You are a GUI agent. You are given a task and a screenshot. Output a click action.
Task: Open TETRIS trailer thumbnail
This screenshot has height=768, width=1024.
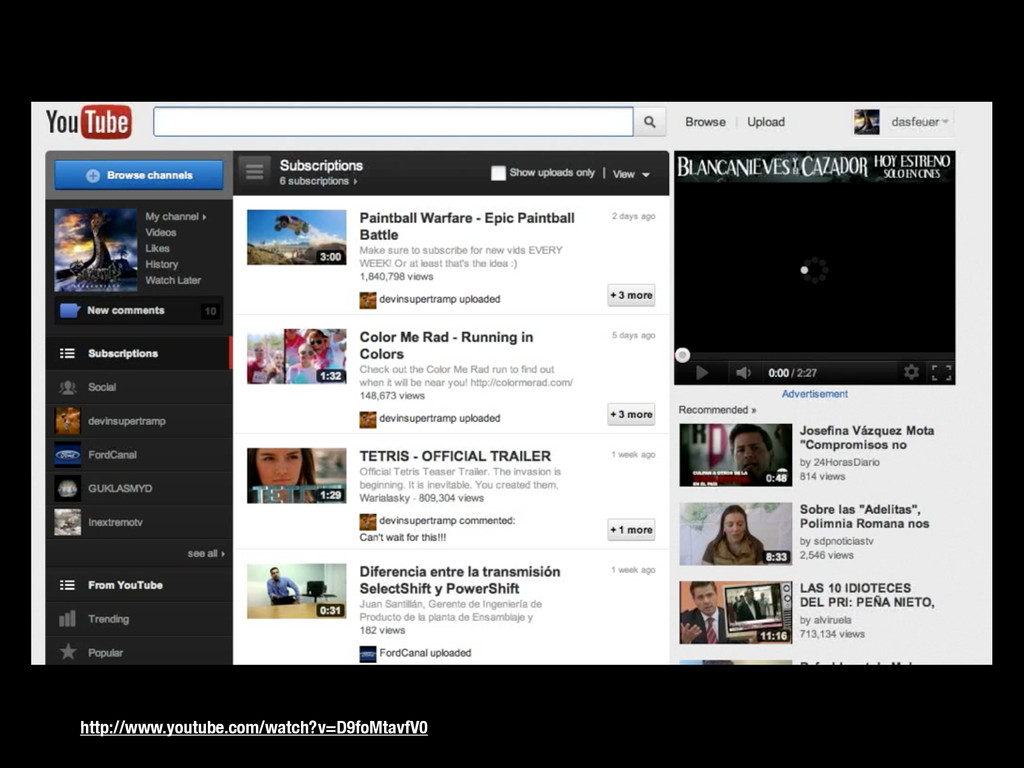tap(296, 475)
